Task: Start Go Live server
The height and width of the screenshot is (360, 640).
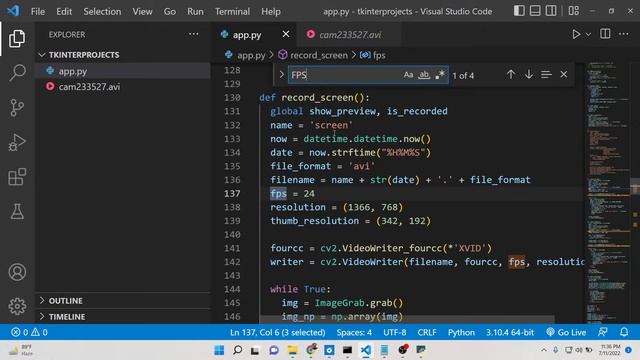Action: (566, 332)
